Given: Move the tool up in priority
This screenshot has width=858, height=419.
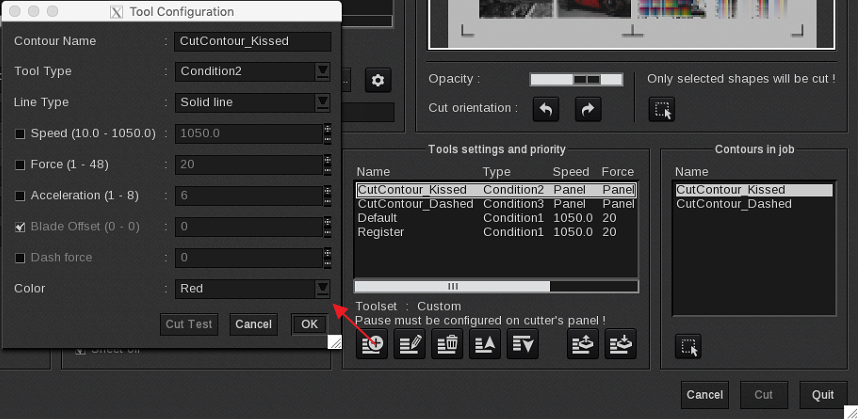Looking at the screenshot, I should point(485,345).
